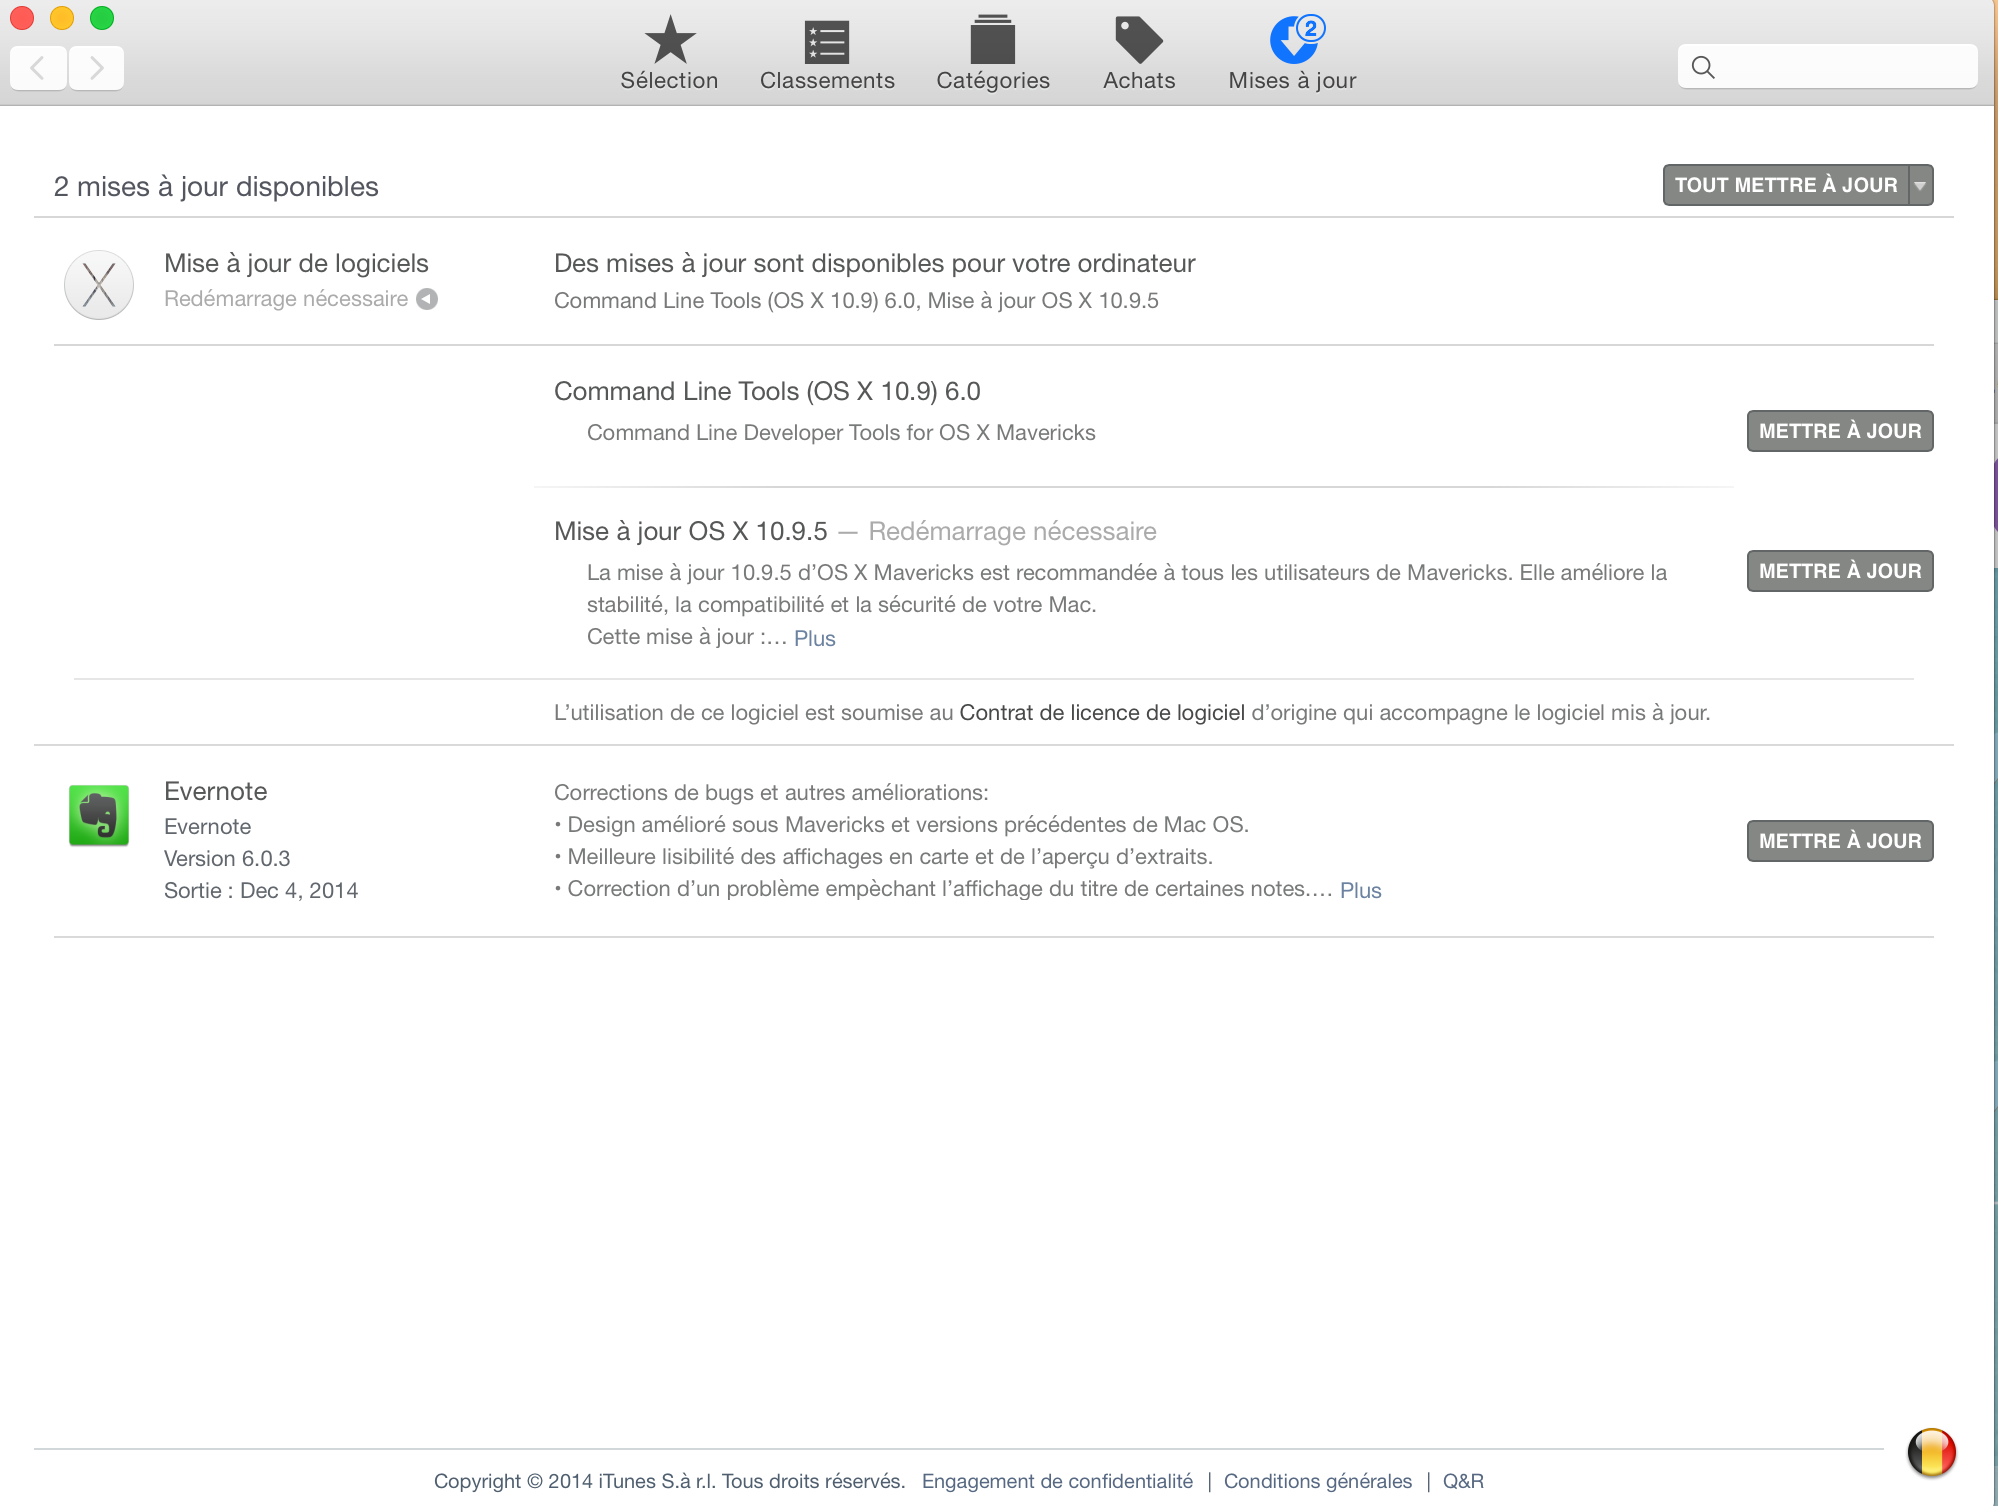Viewport: 1998px width, 1506px height.
Task: Go back with the left arrow
Action: point(38,68)
